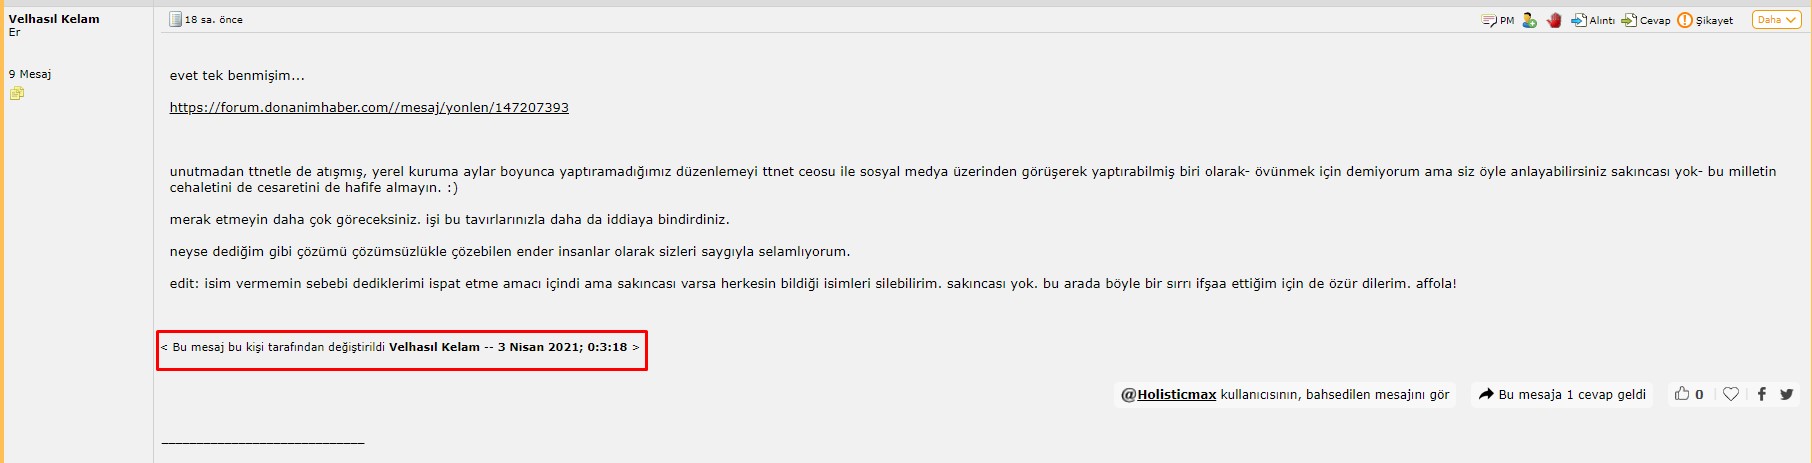Quote this message with Alıntı
Viewport: 1812px width, 463px height.
click(1592, 20)
